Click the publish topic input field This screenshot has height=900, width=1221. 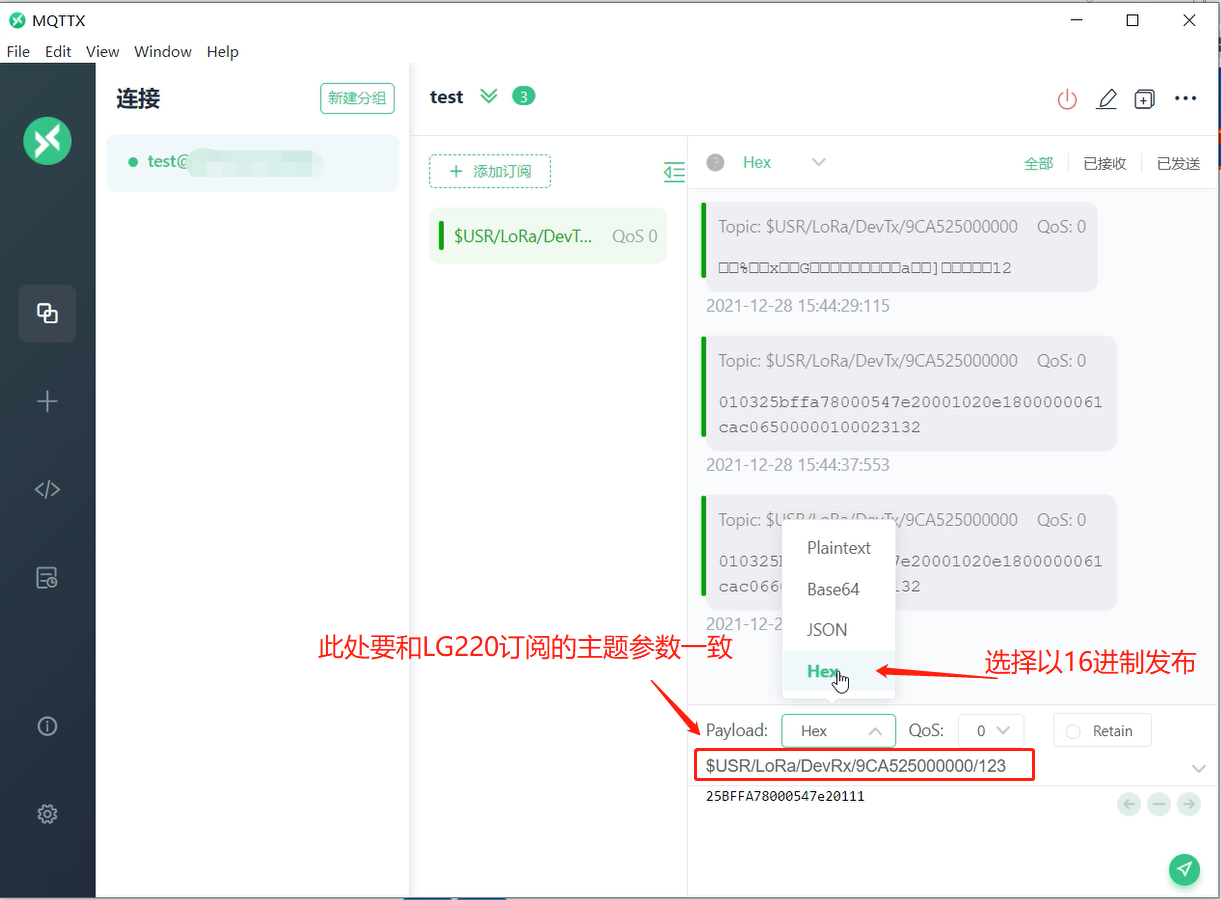[864, 766]
